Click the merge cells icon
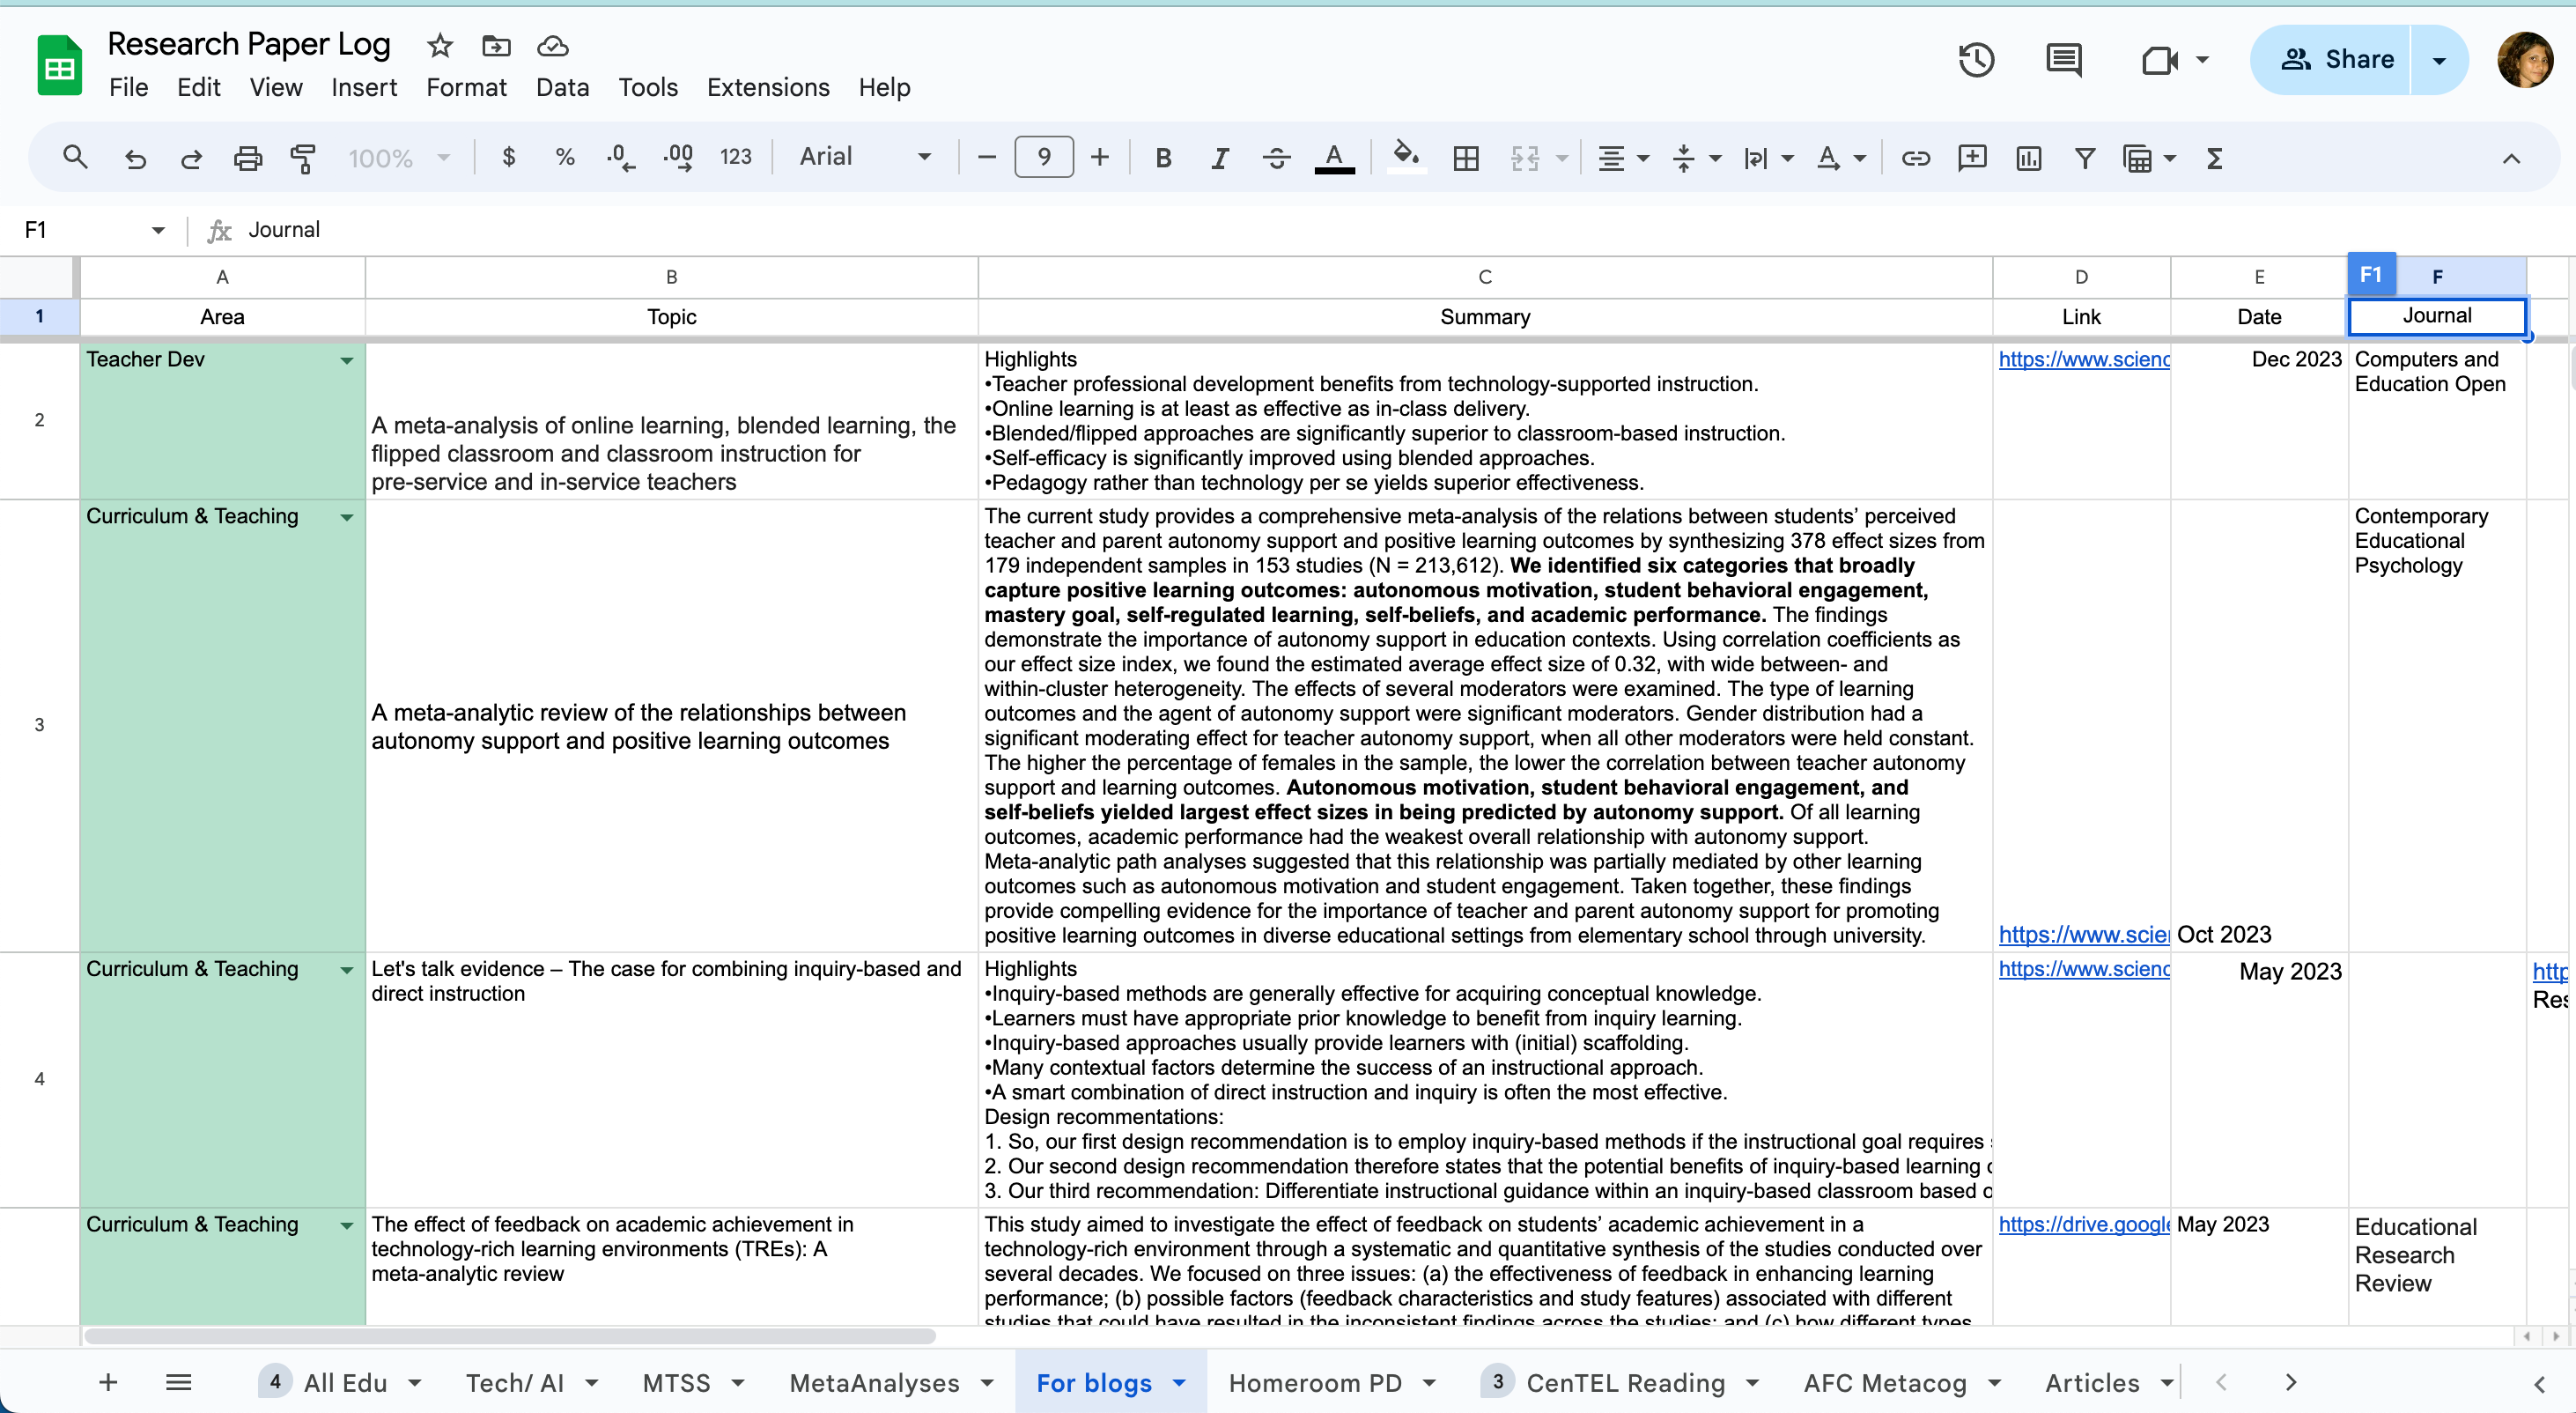The width and height of the screenshot is (2576, 1413). click(x=1525, y=157)
